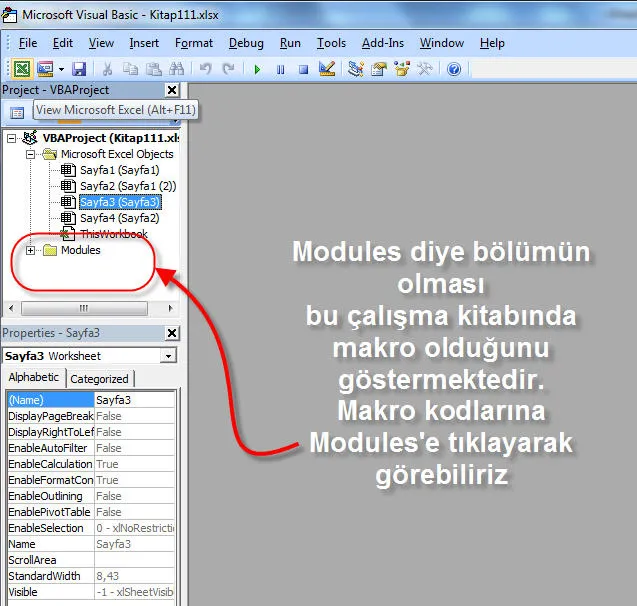Switch to the Categorized properties tab

click(100, 379)
